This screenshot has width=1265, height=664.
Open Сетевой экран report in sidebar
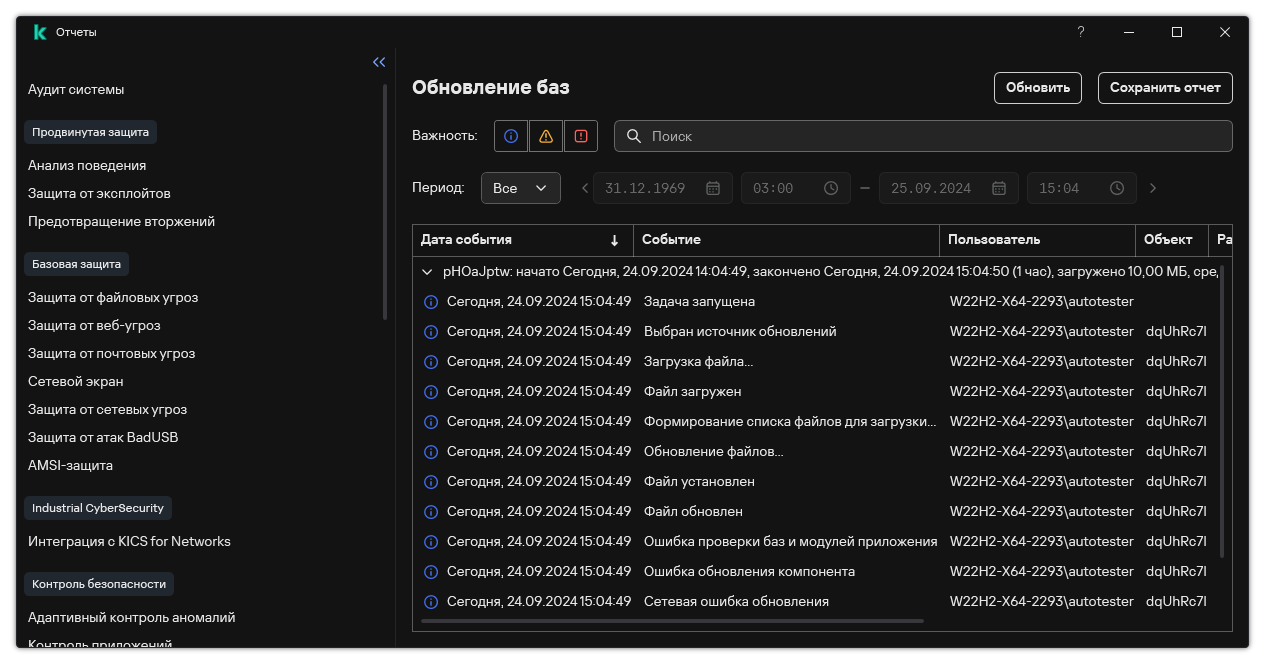[x=76, y=381]
